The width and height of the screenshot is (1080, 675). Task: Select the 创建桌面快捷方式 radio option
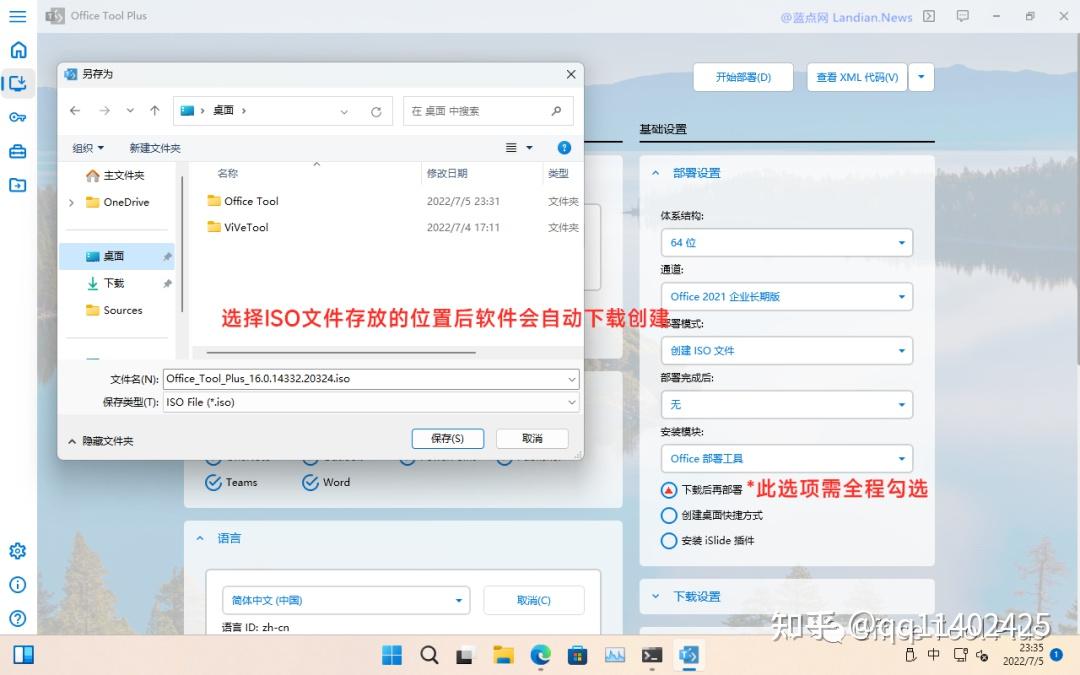[x=668, y=515]
